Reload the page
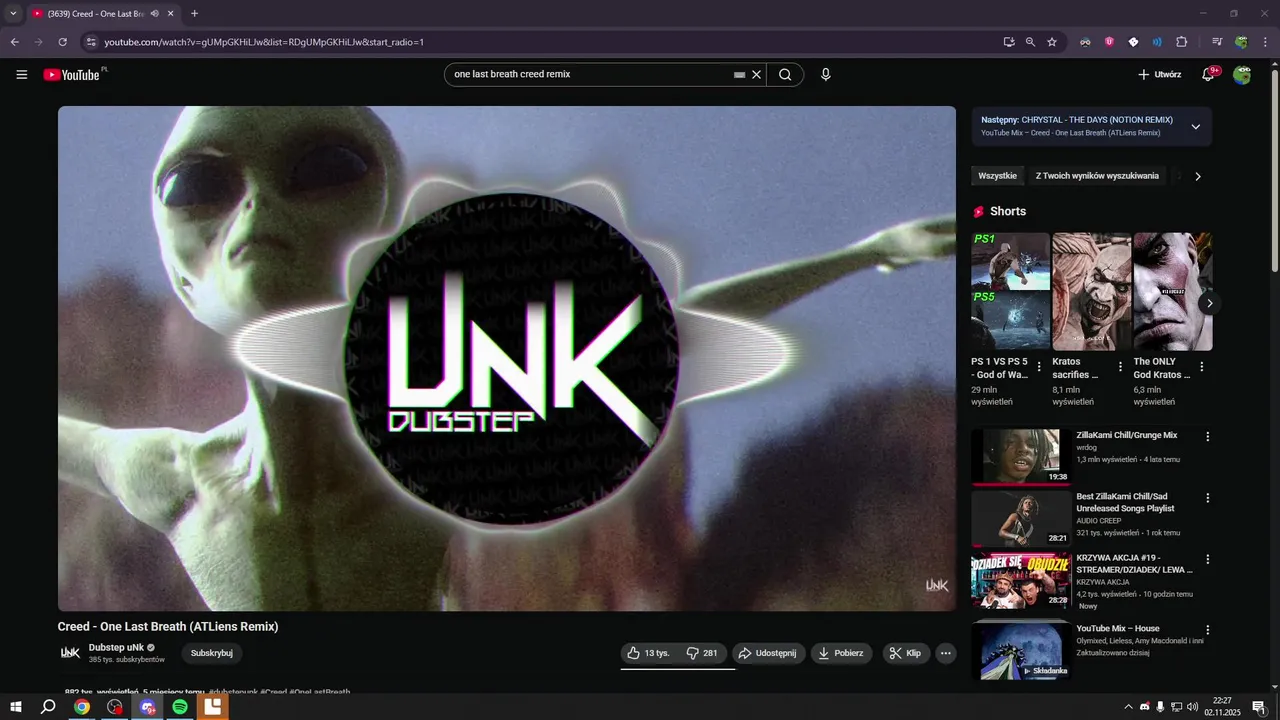 [x=62, y=42]
